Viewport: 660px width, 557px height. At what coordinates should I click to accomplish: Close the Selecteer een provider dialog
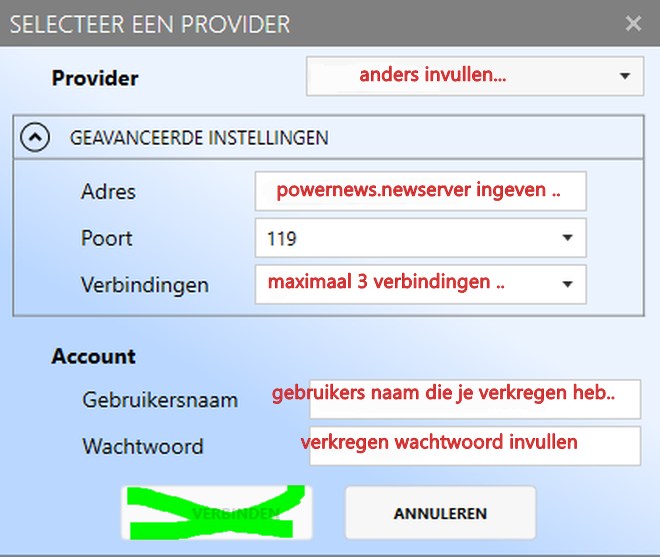click(x=633, y=24)
